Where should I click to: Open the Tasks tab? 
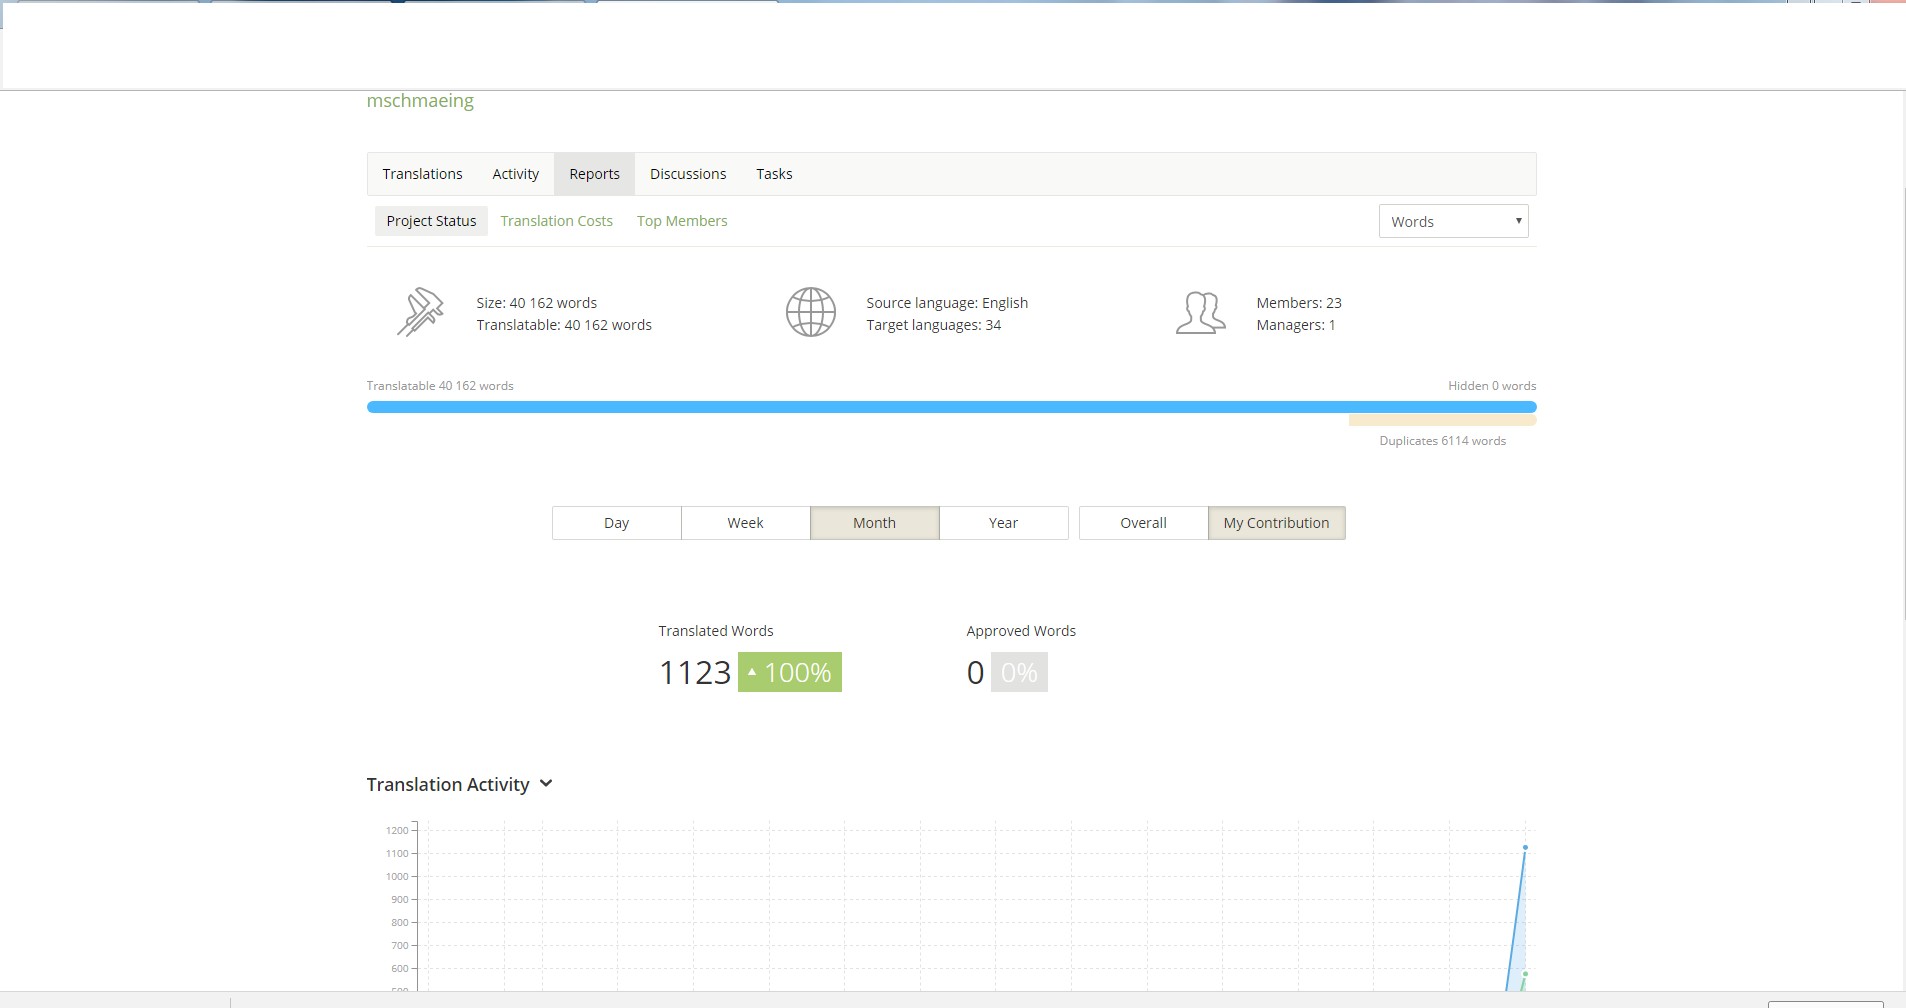[774, 174]
